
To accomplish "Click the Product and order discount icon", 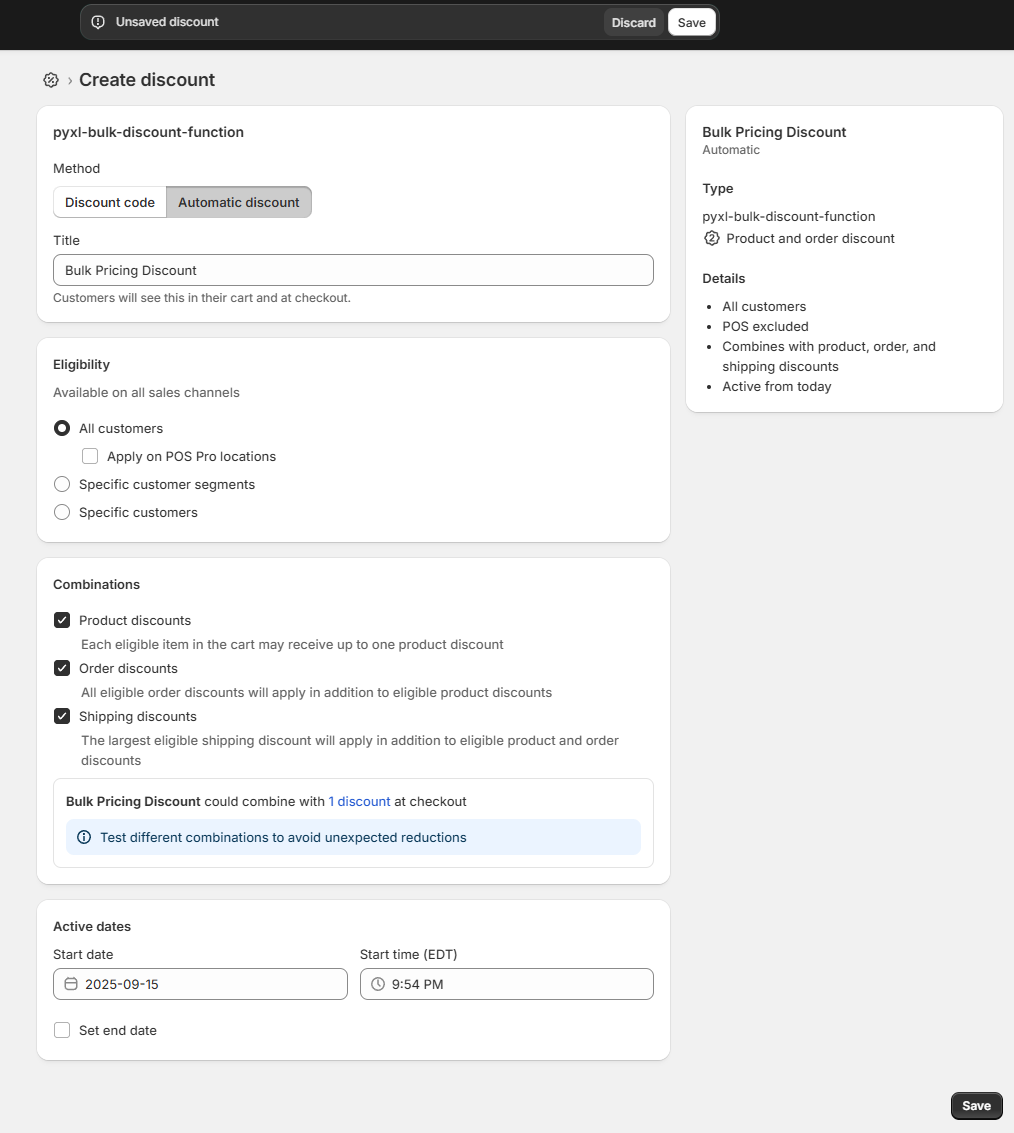I will (712, 238).
